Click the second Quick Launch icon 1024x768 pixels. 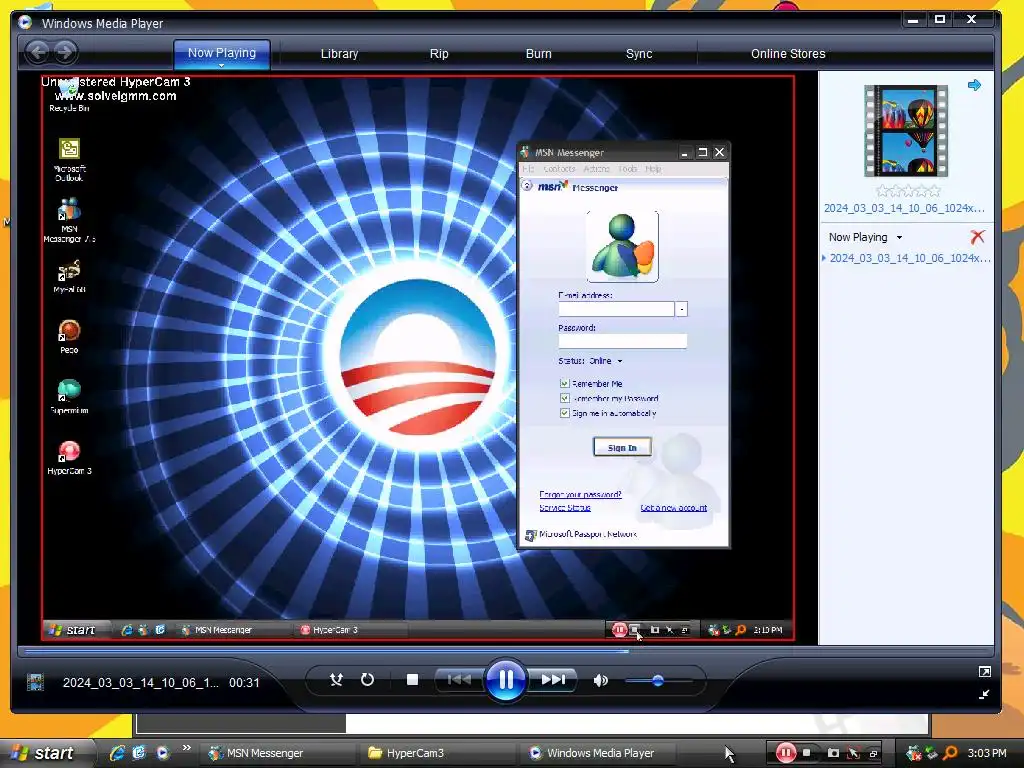(x=139, y=753)
